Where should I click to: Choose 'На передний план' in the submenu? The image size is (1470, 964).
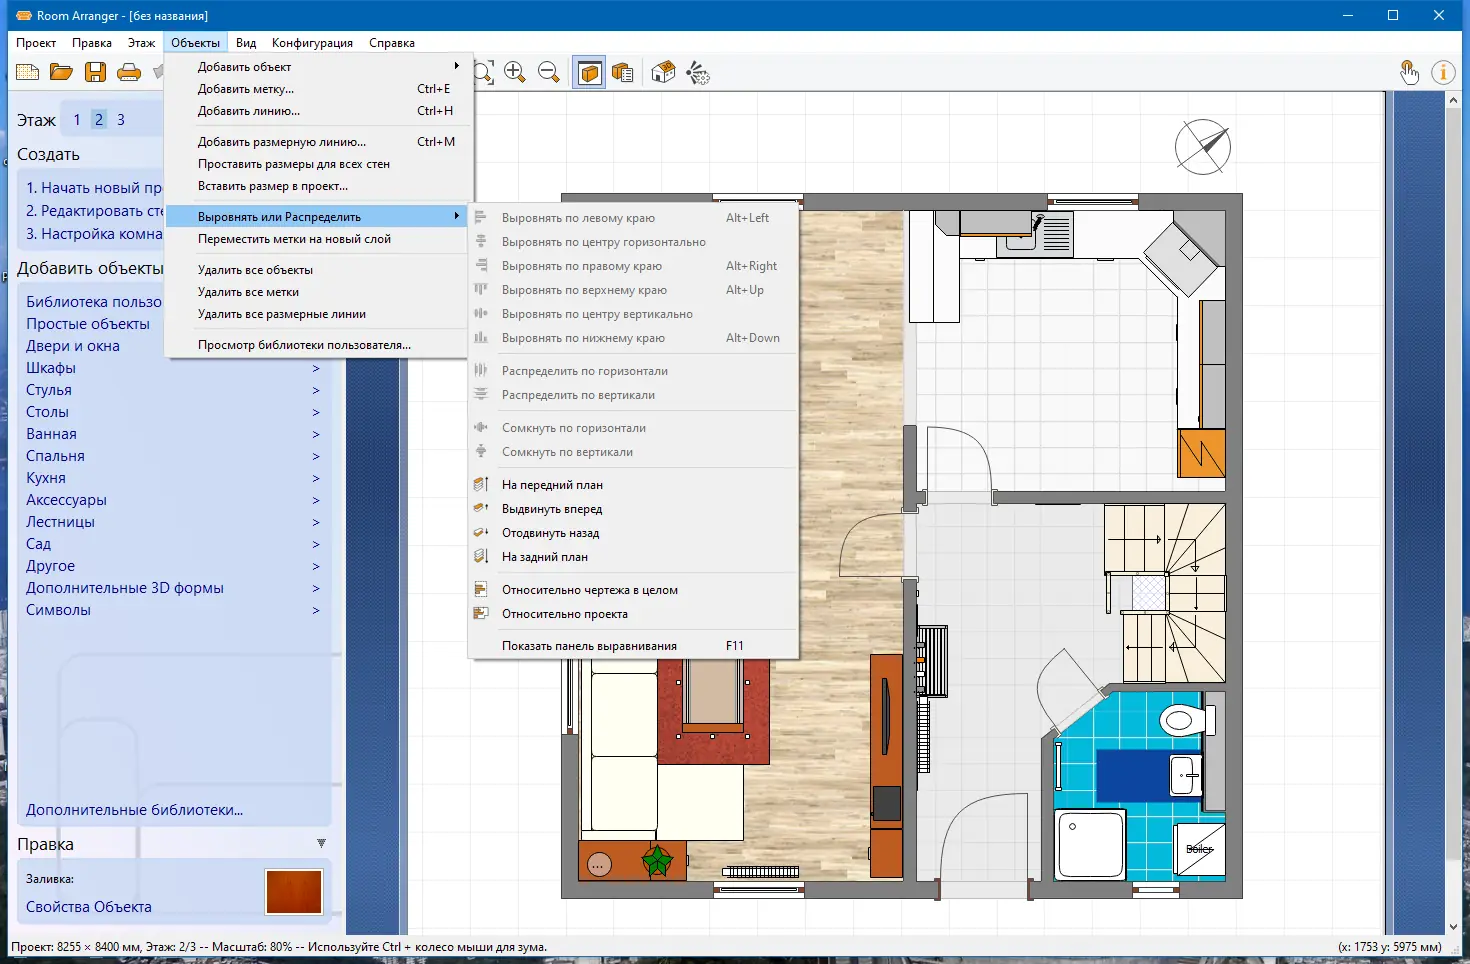click(552, 485)
